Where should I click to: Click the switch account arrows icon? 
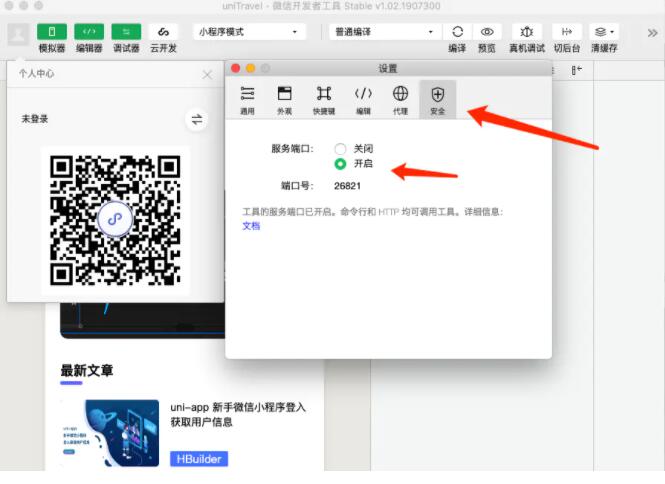point(197,120)
